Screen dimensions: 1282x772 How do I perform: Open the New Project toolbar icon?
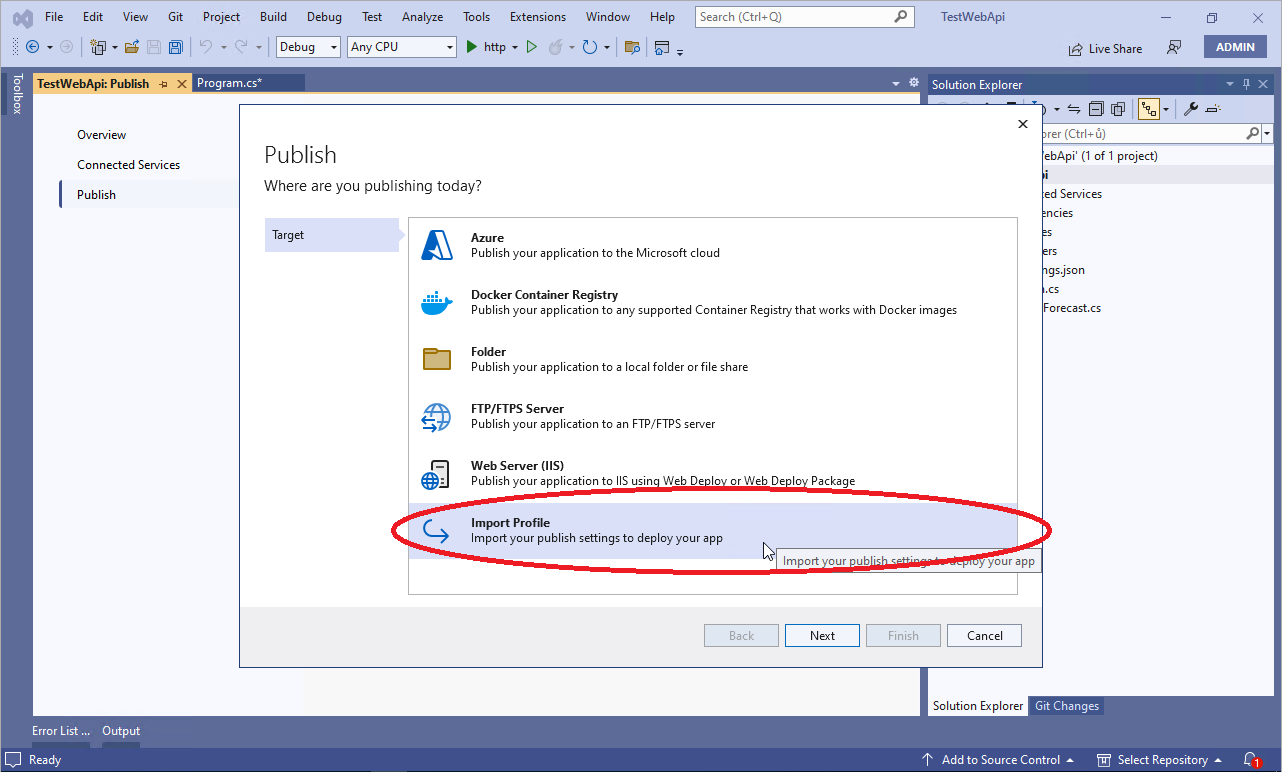coord(98,47)
